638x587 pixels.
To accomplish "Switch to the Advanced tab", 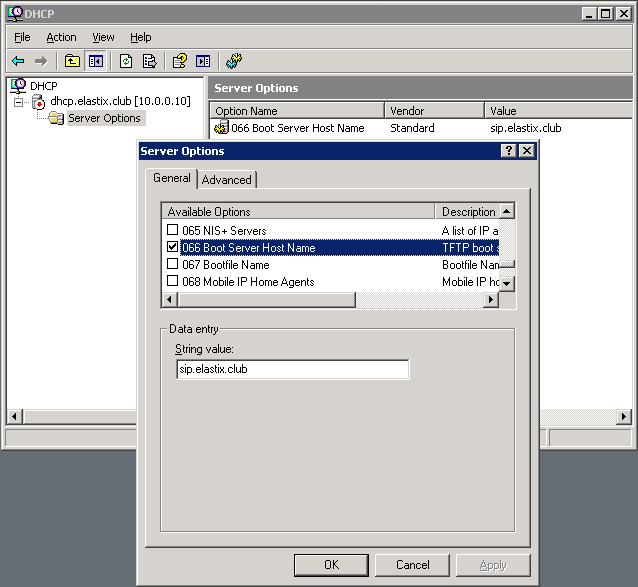I will pyautogui.click(x=227, y=180).
